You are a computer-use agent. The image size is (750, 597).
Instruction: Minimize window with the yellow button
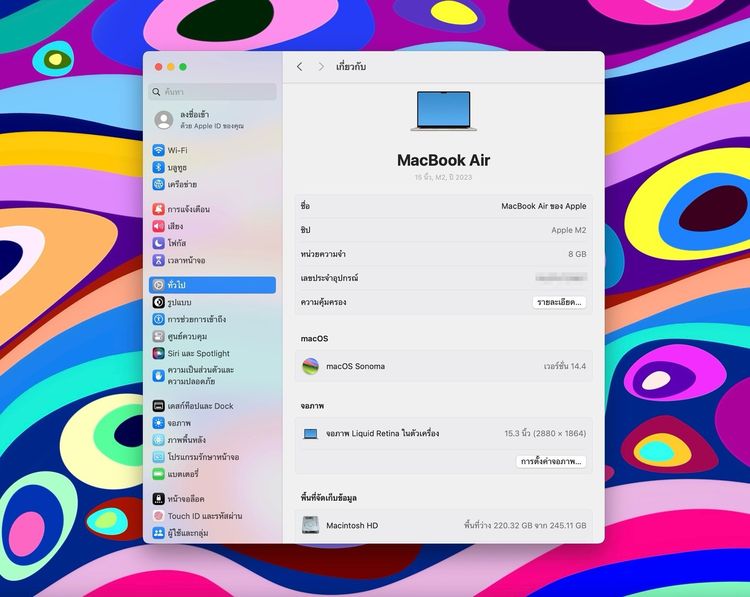pos(171,67)
